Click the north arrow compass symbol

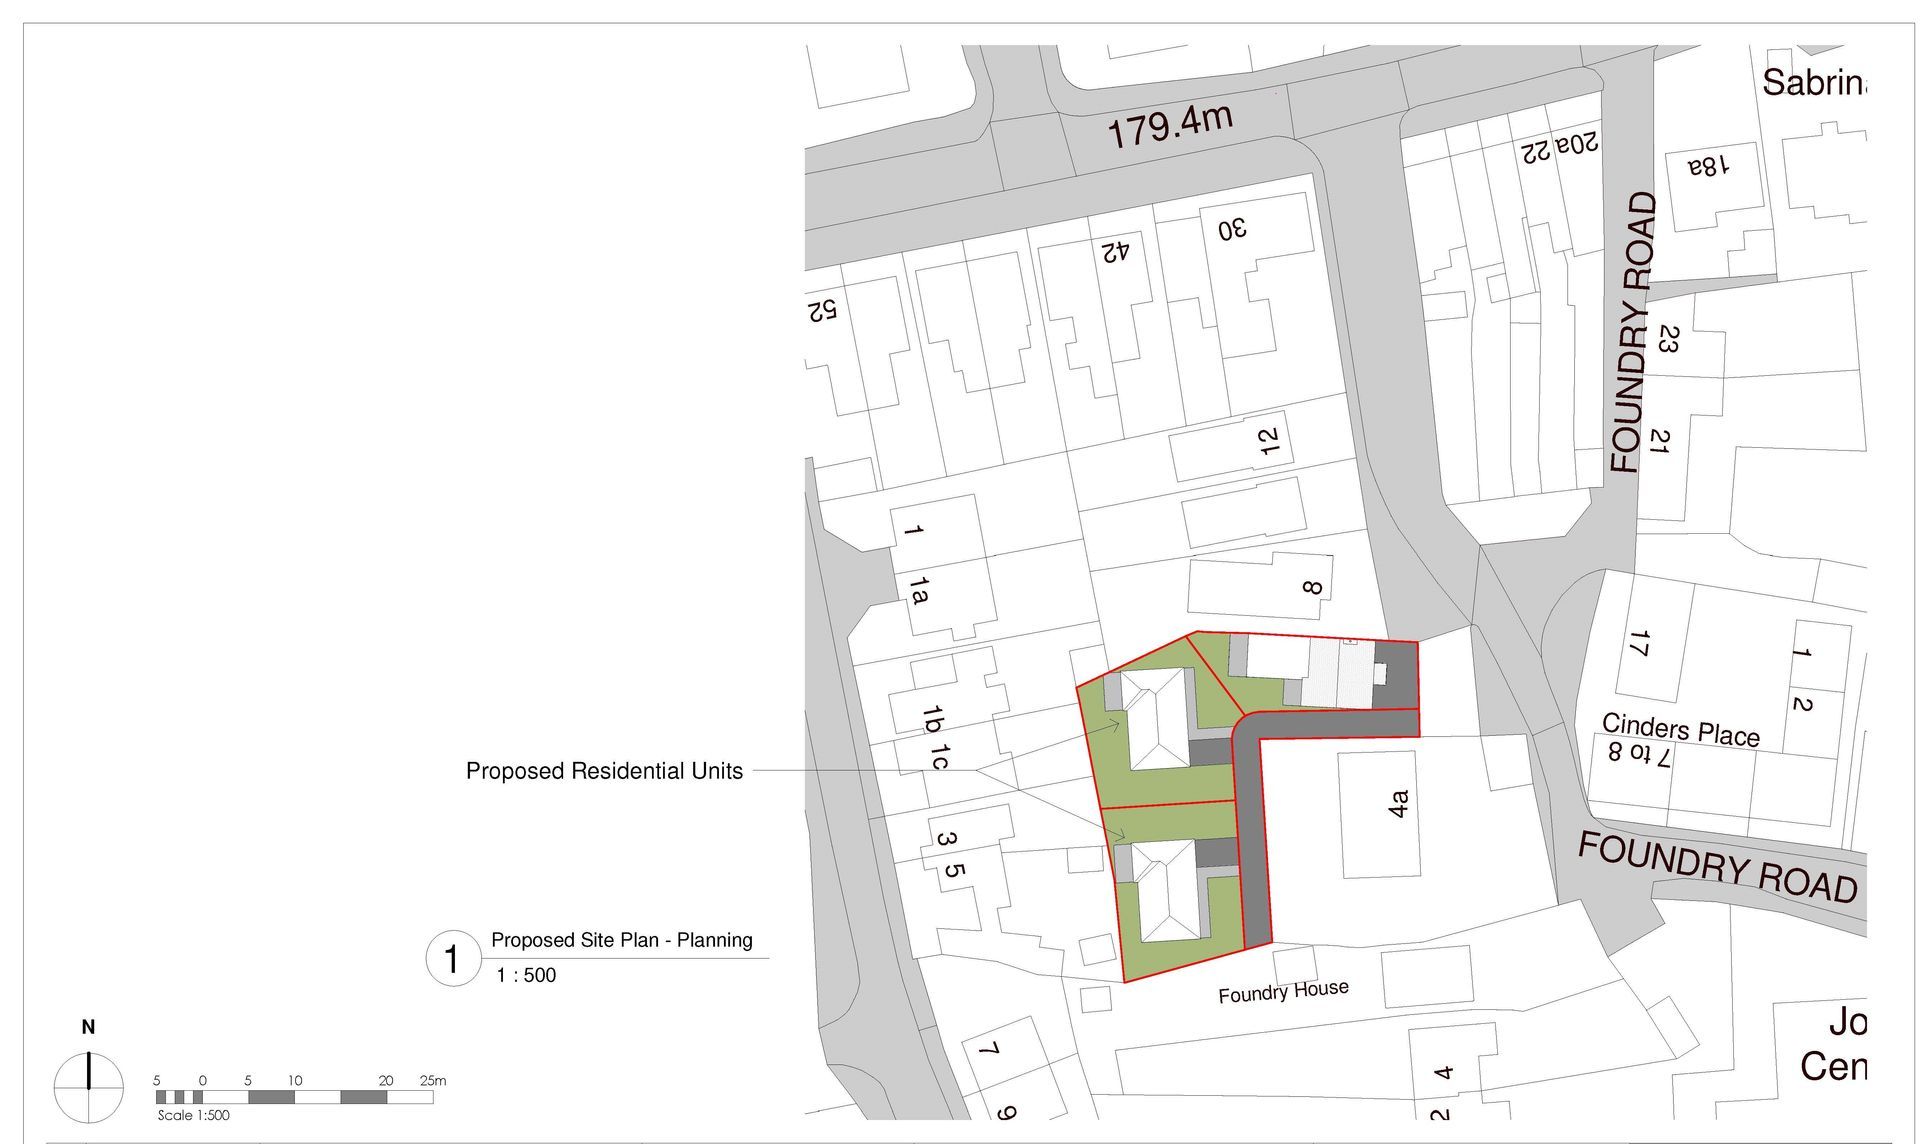89,1087
